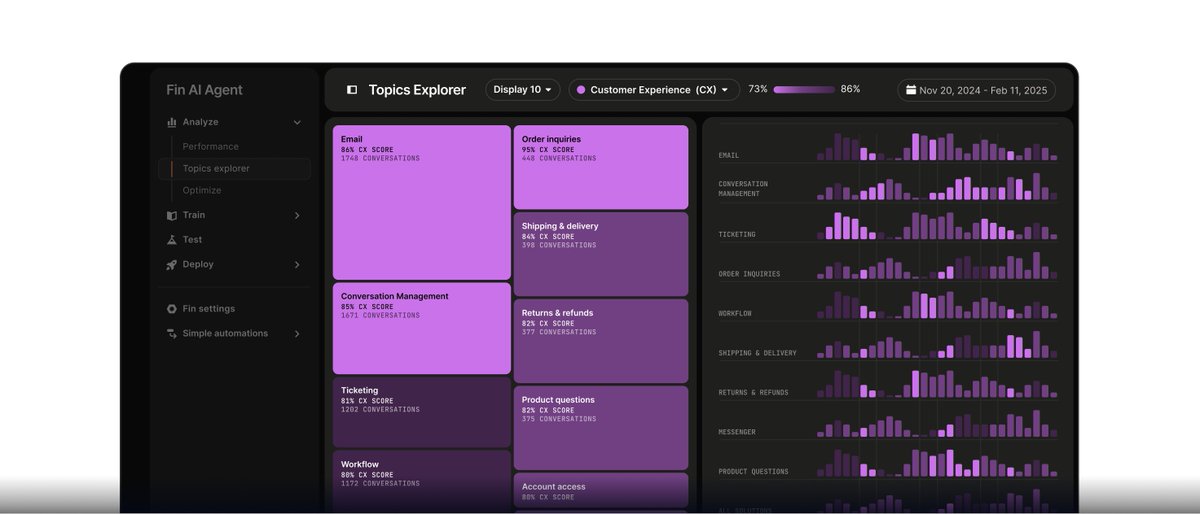Click '1748 CONVERSATIONS' in Email tile
The image size is (1200, 514).
pyautogui.click(x=380, y=159)
